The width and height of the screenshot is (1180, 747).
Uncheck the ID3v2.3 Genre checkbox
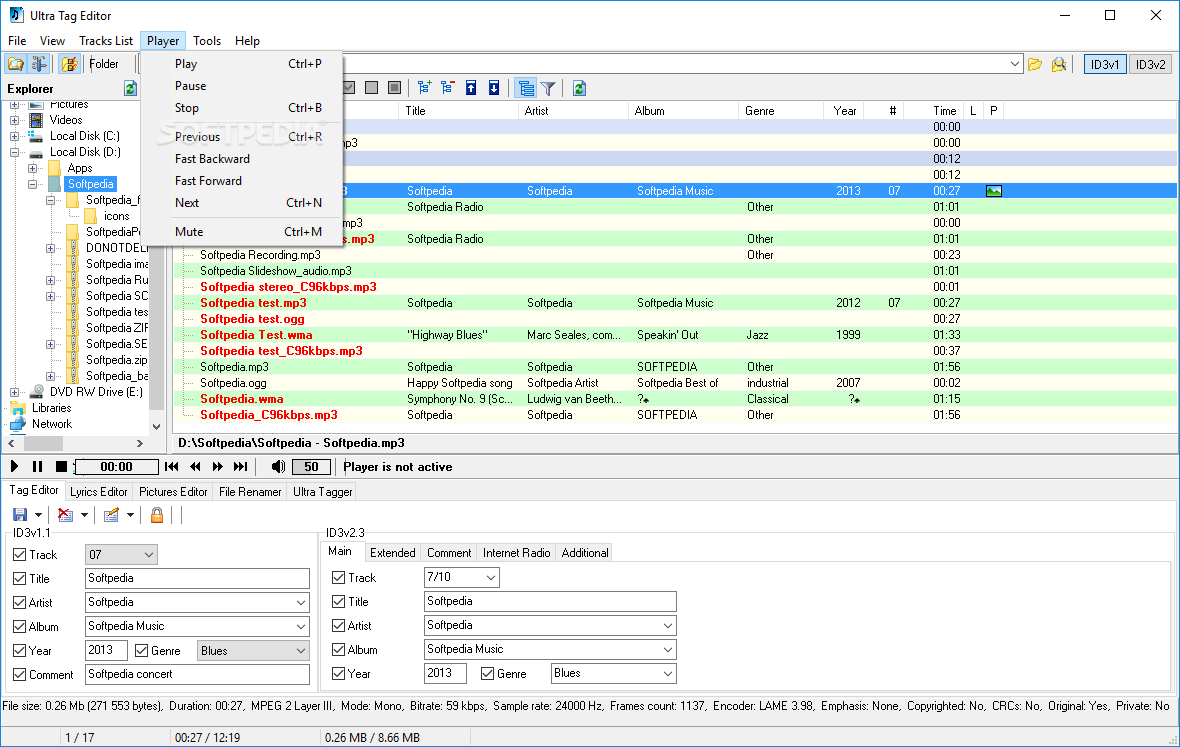pos(488,674)
